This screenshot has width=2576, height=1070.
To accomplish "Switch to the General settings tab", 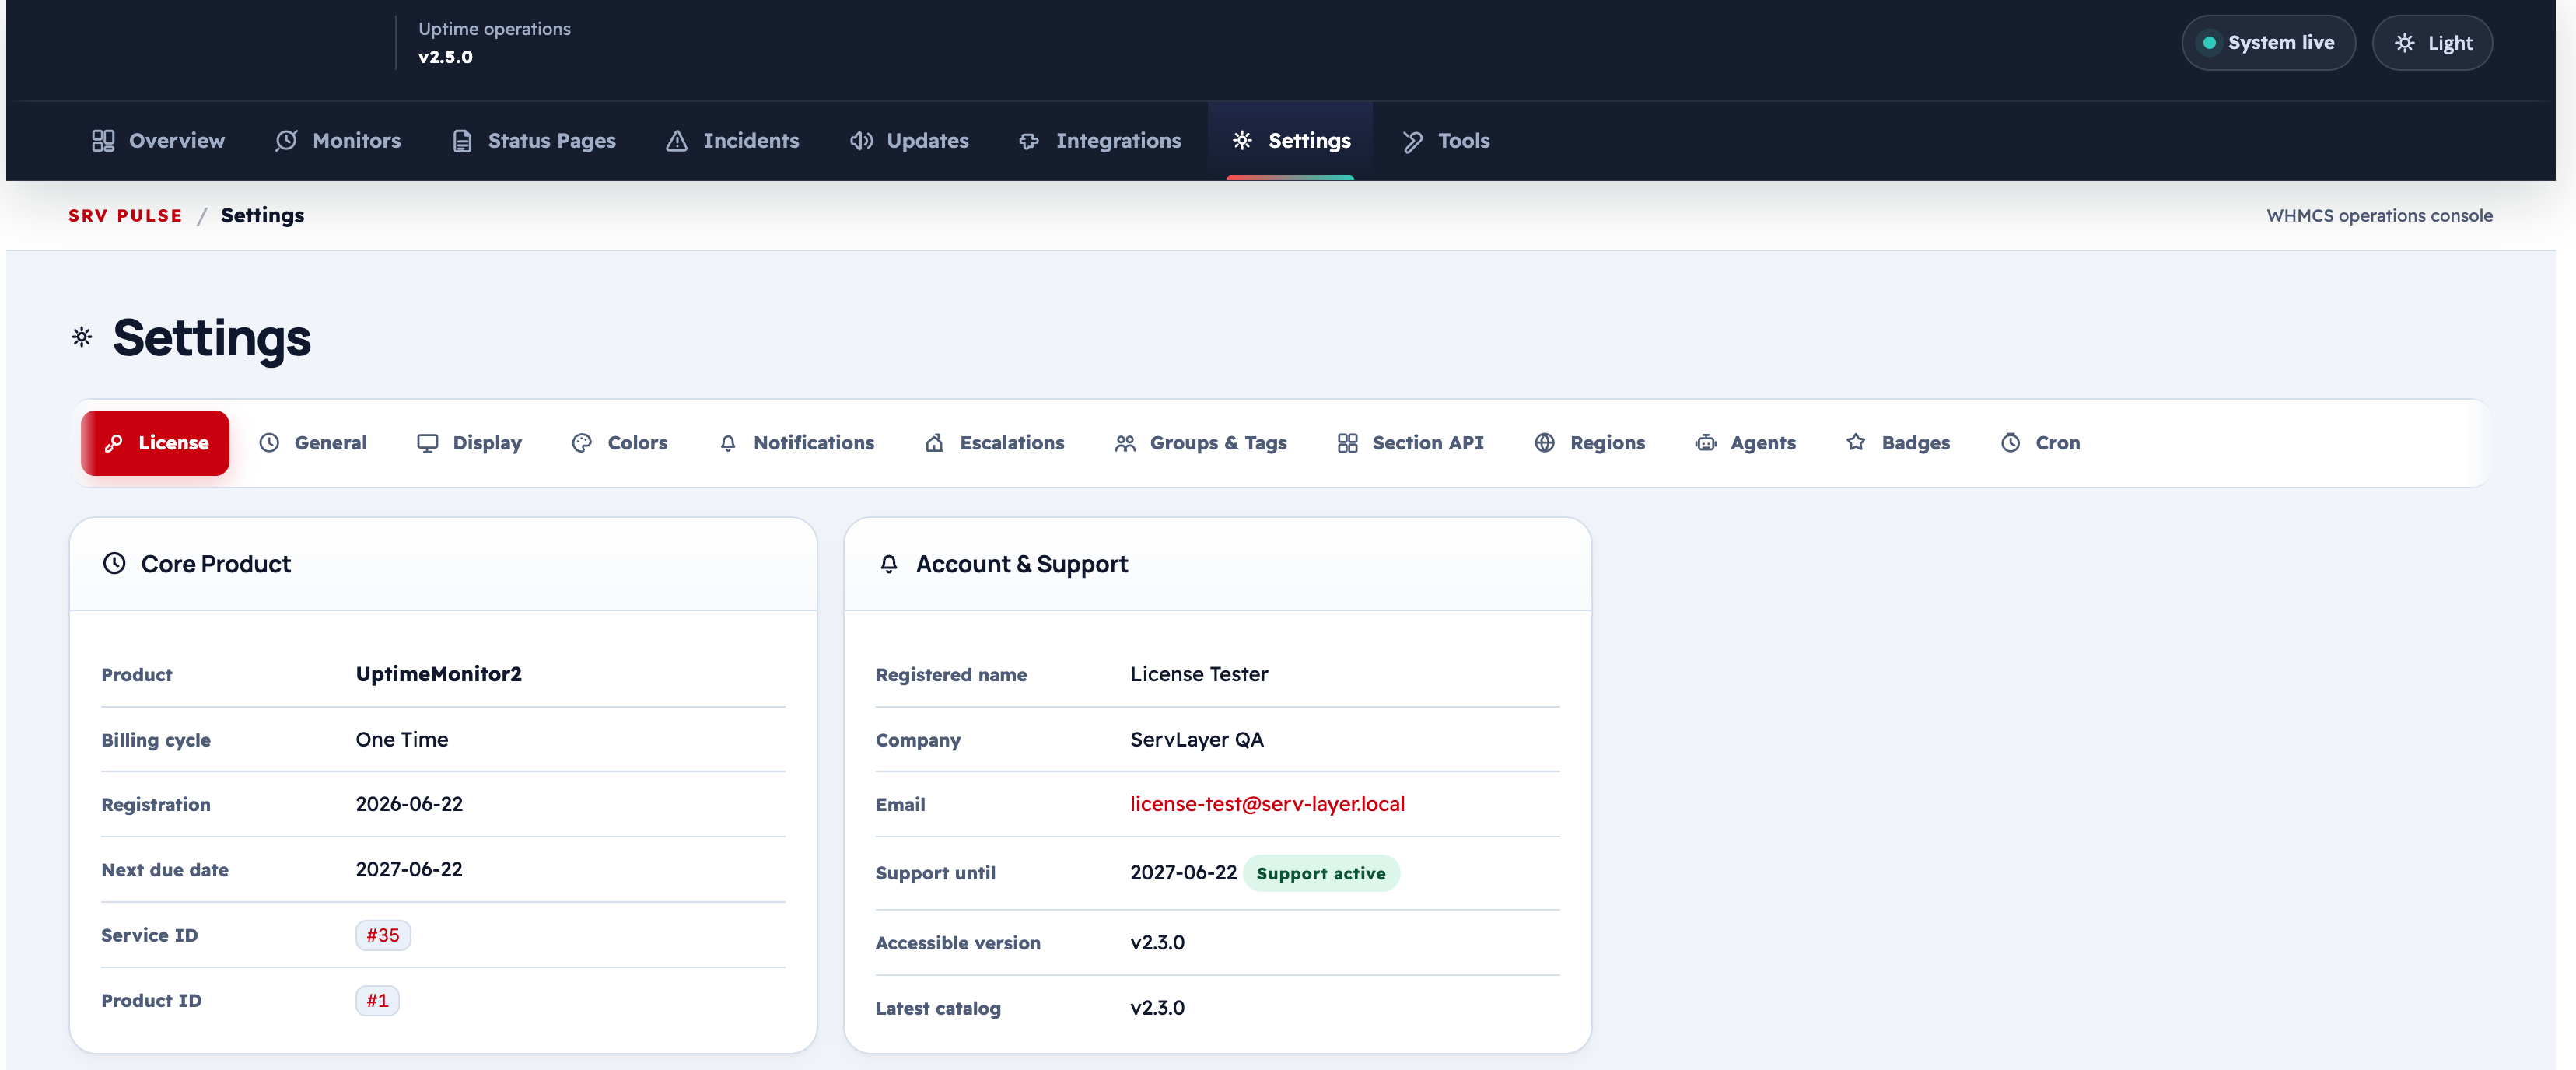I will click(x=313, y=443).
